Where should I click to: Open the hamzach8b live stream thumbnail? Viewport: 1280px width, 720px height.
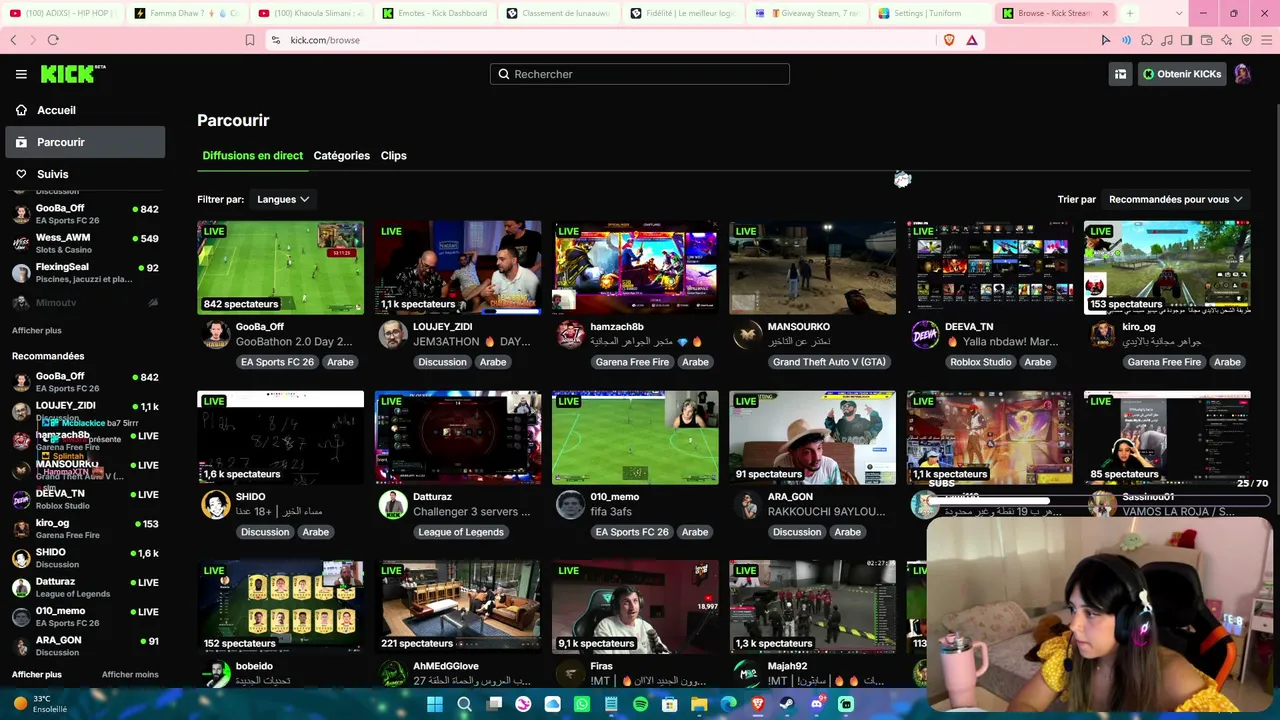click(635, 268)
